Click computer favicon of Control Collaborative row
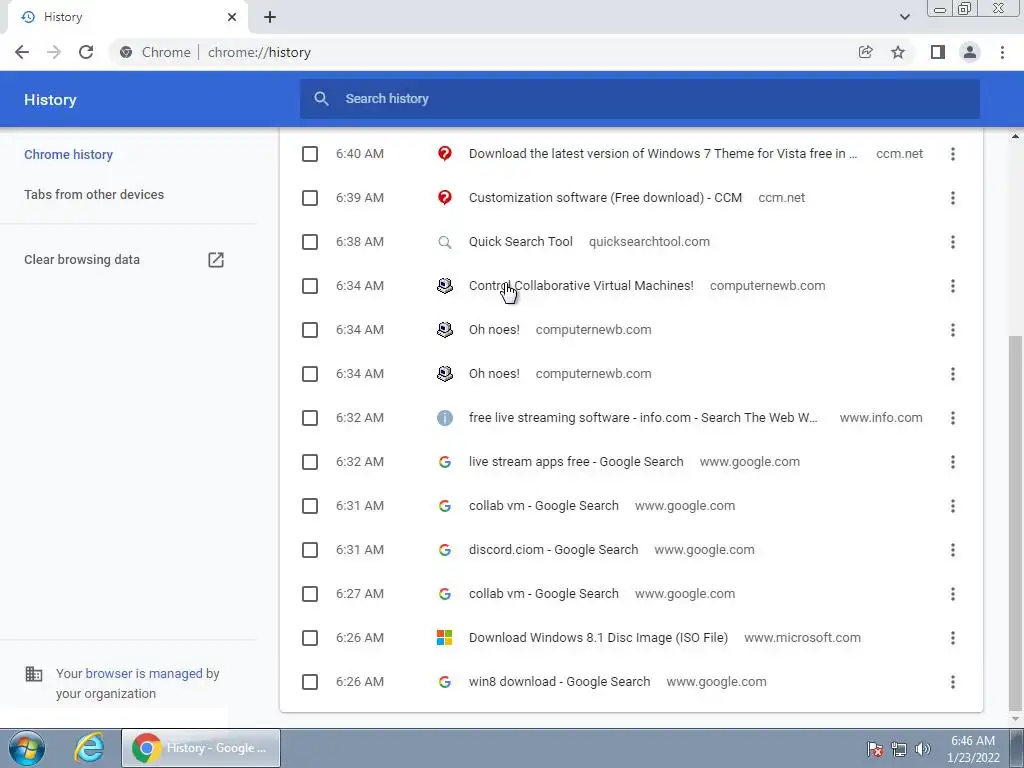Image resolution: width=1024 pixels, height=768 pixels. coord(445,286)
